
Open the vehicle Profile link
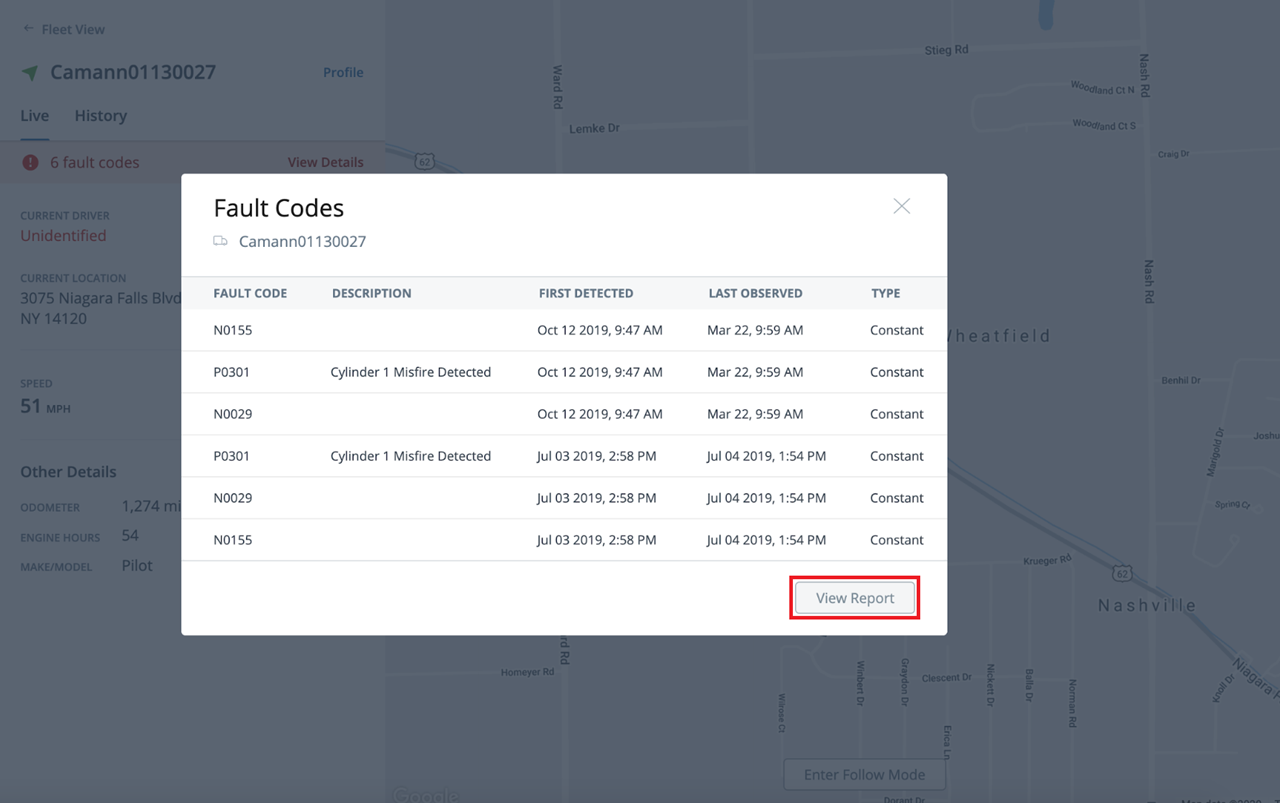click(x=342, y=72)
